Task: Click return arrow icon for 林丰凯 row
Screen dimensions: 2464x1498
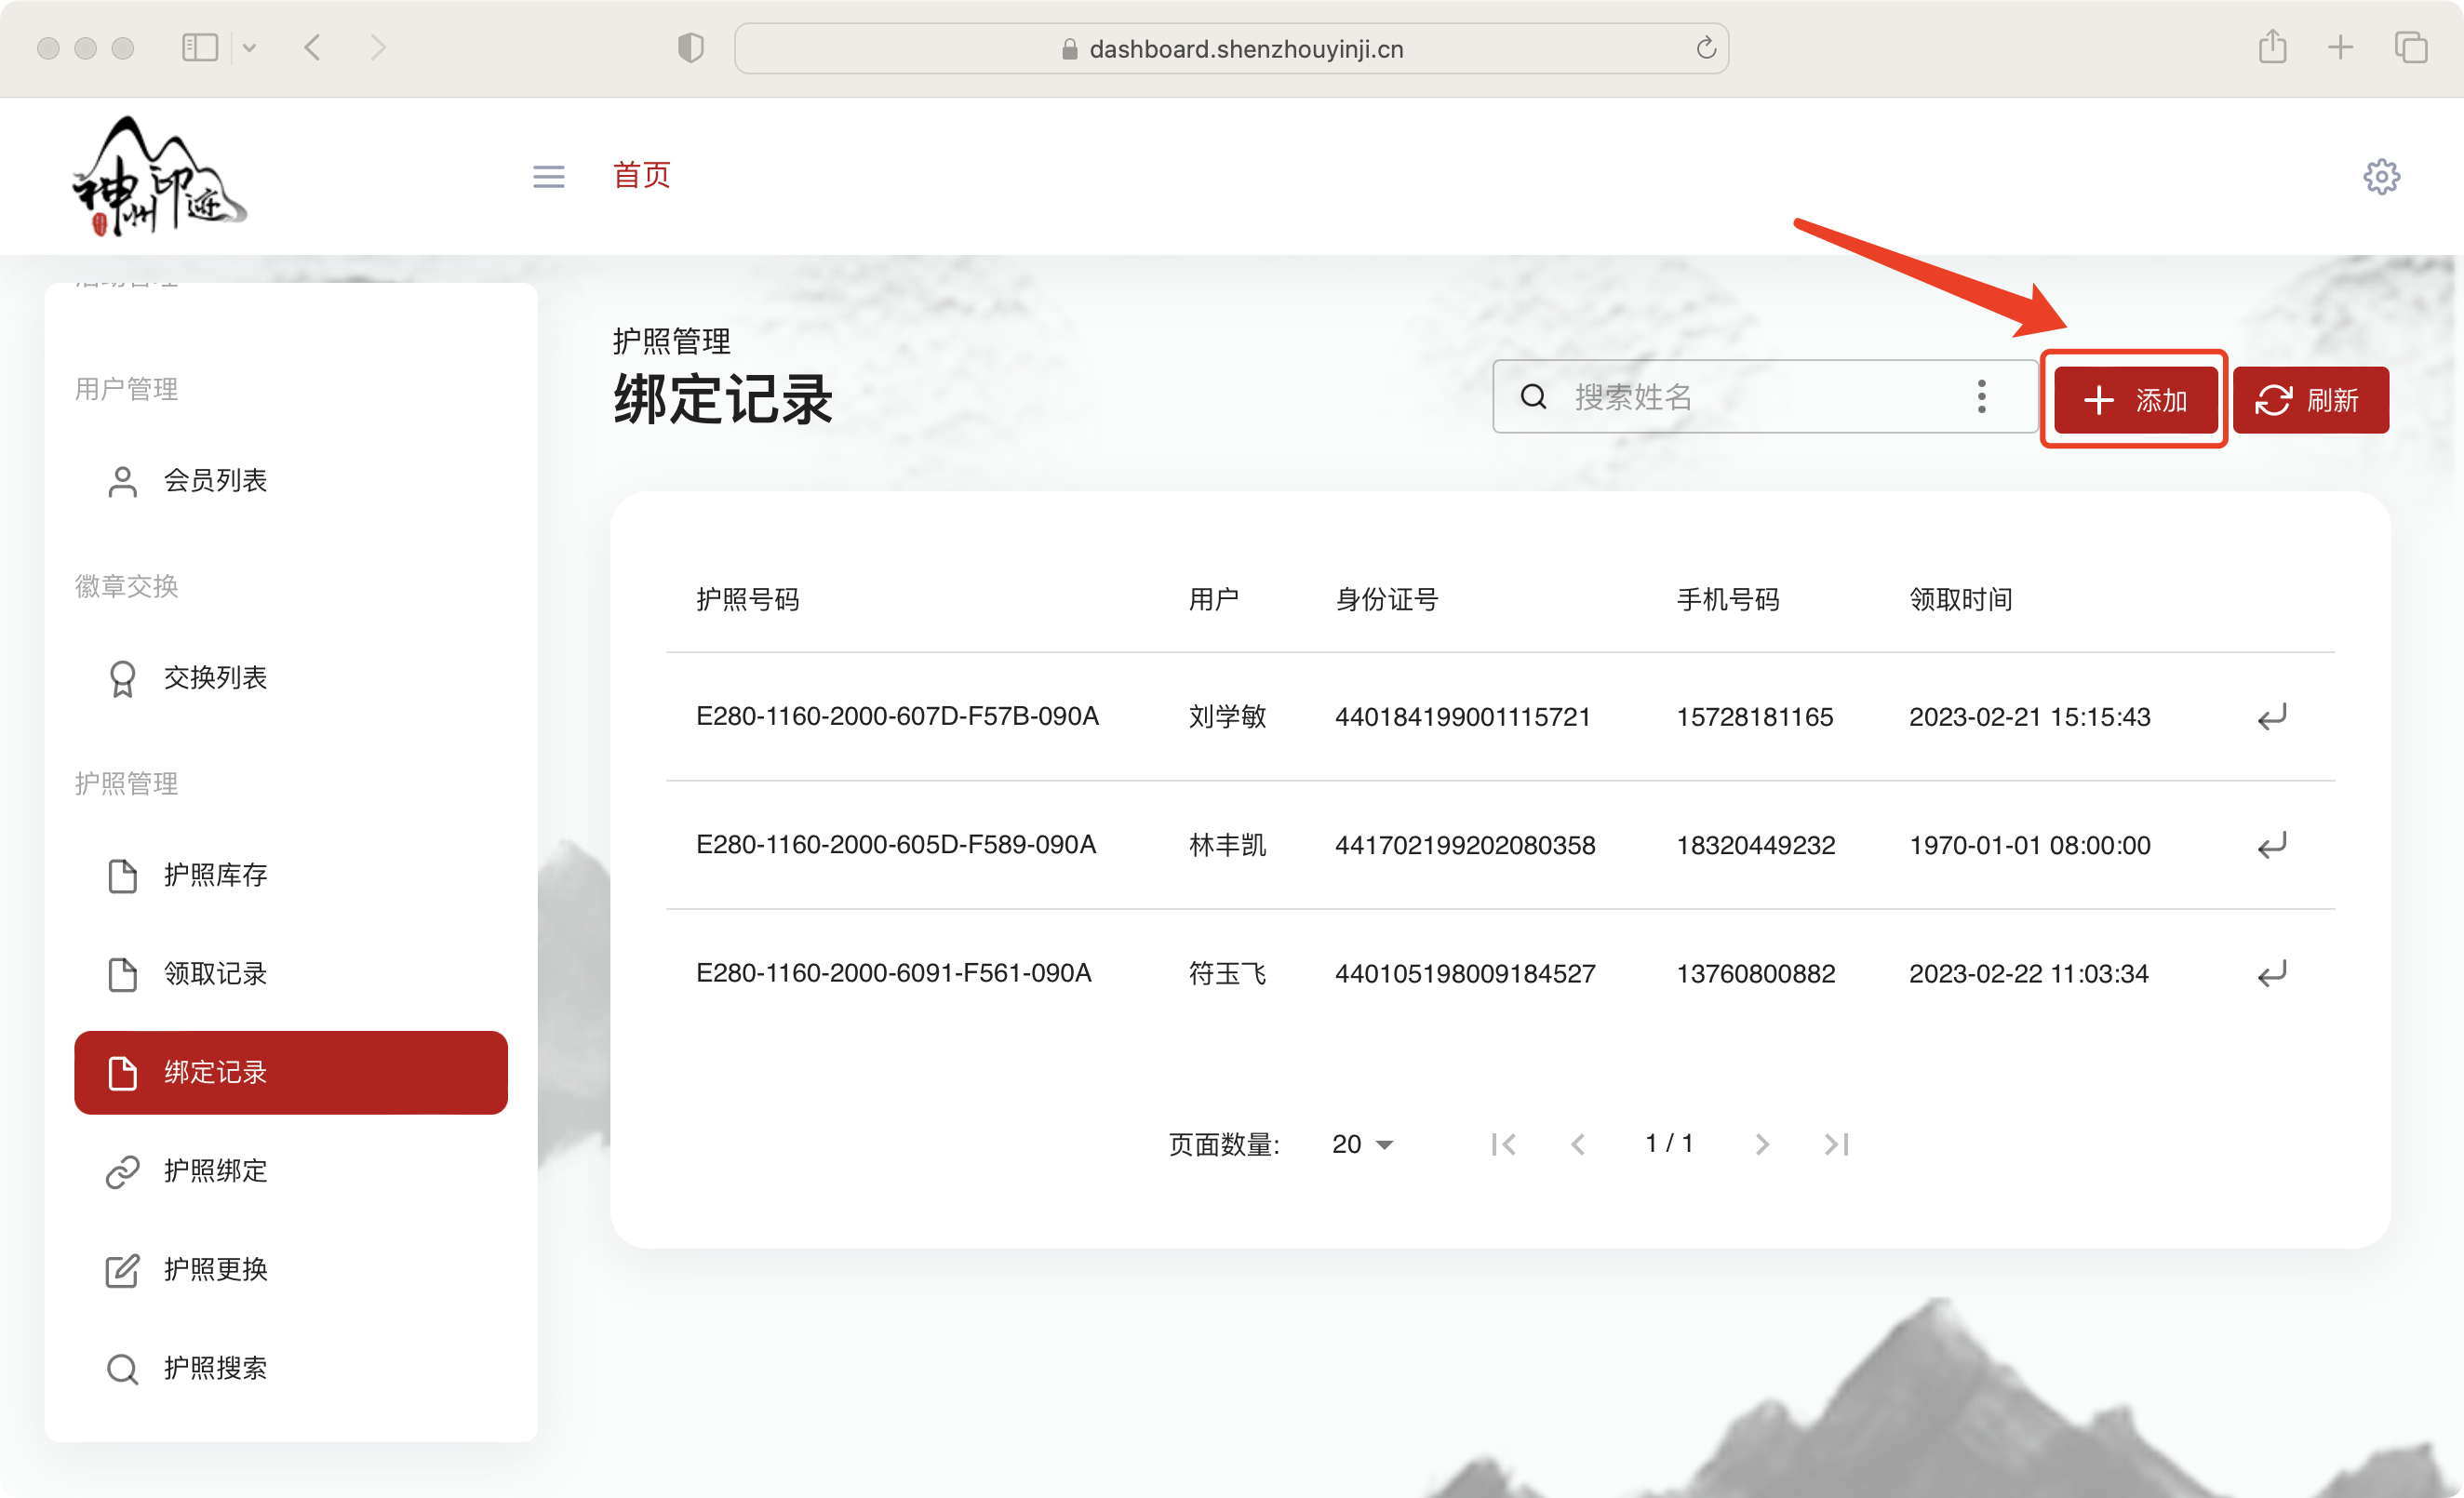Action: 2271,845
